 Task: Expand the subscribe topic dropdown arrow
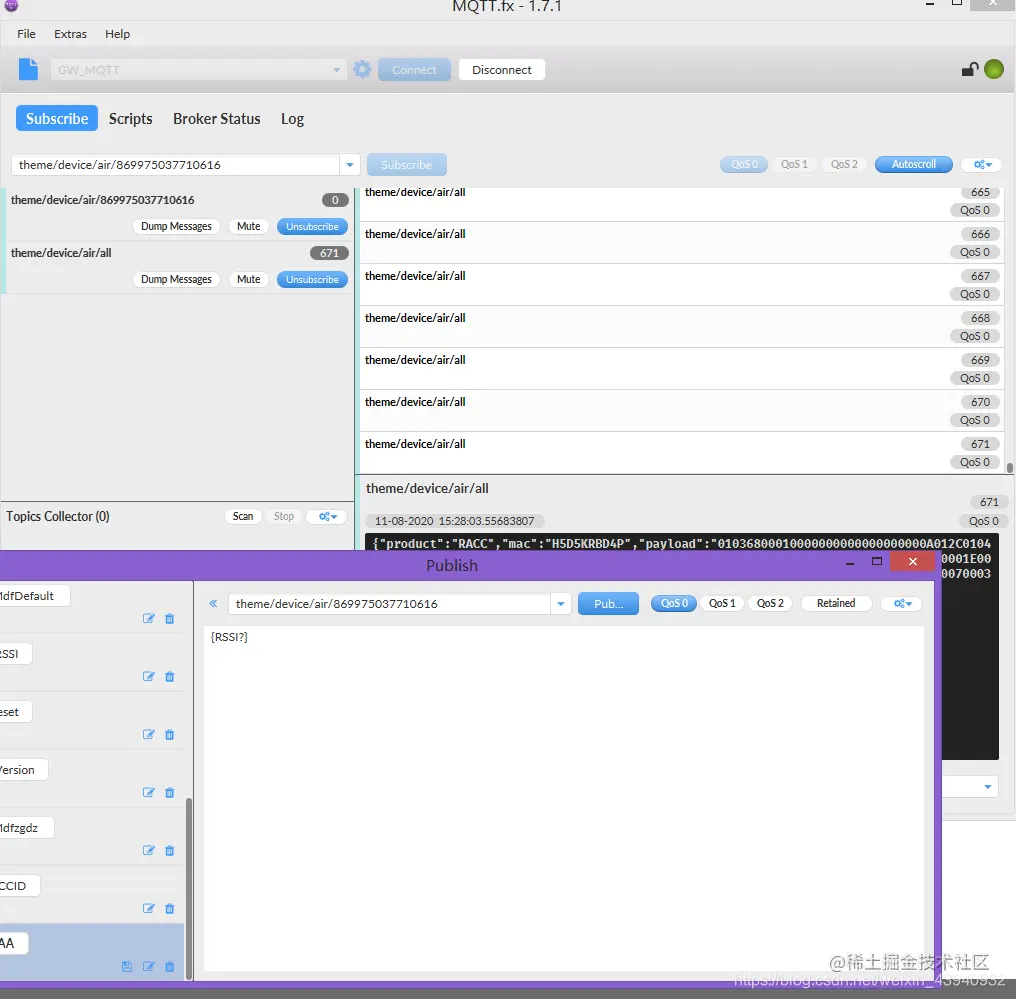(350, 165)
